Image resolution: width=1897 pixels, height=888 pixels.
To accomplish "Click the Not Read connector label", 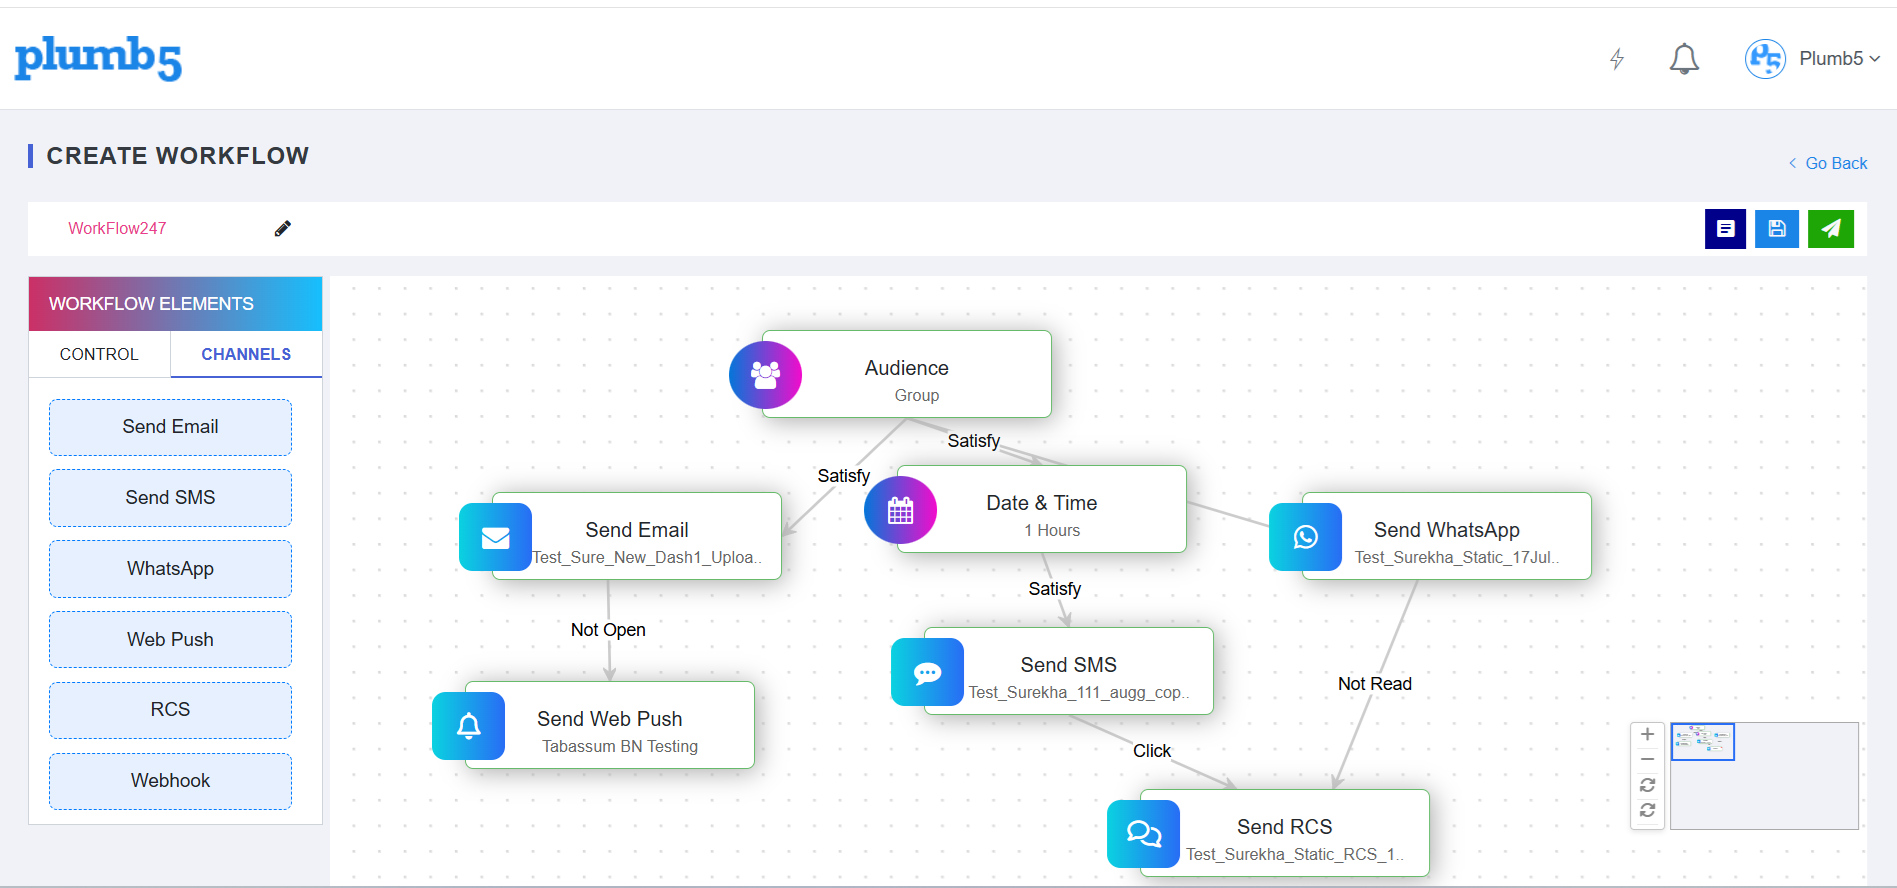I will [x=1375, y=684].
